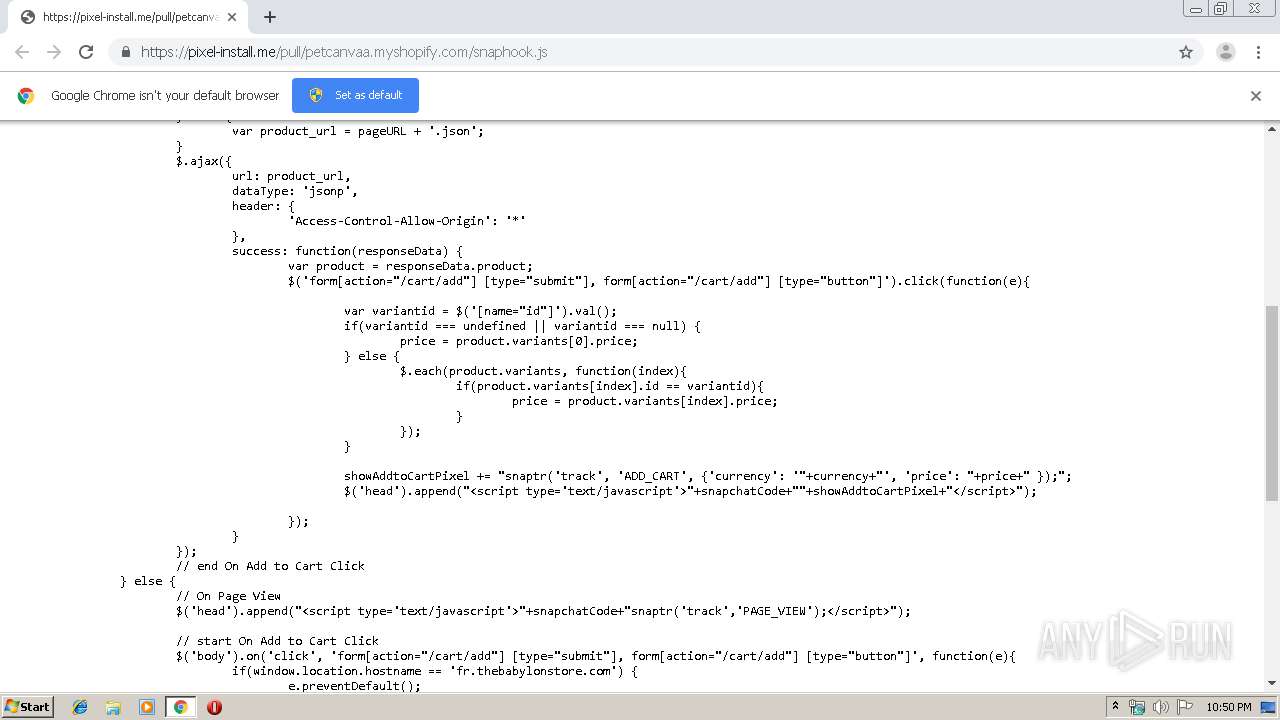Go forward to the next page

tap(54, 52)
